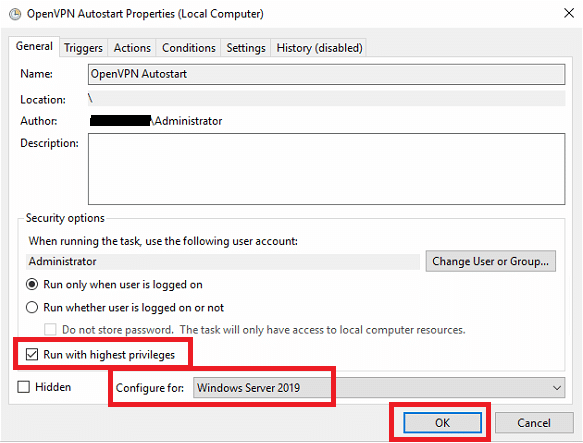583x443 pixels.
Task: Uncheck Run with highest privileges
Action: 32,354
